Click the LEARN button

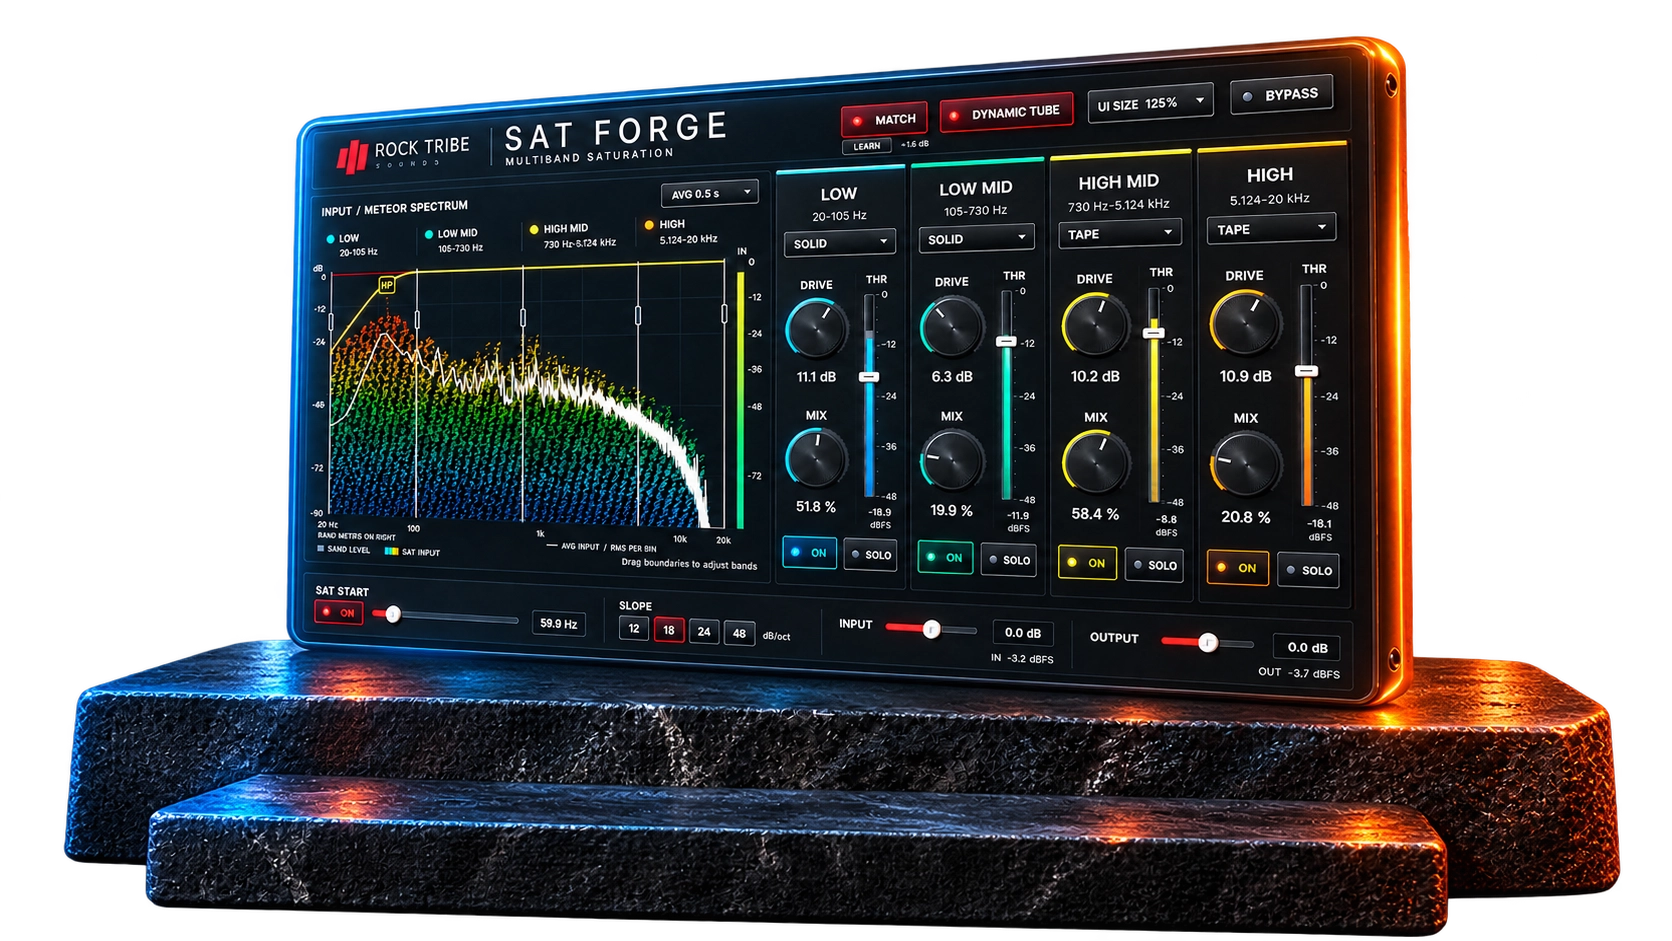(867, 146)
